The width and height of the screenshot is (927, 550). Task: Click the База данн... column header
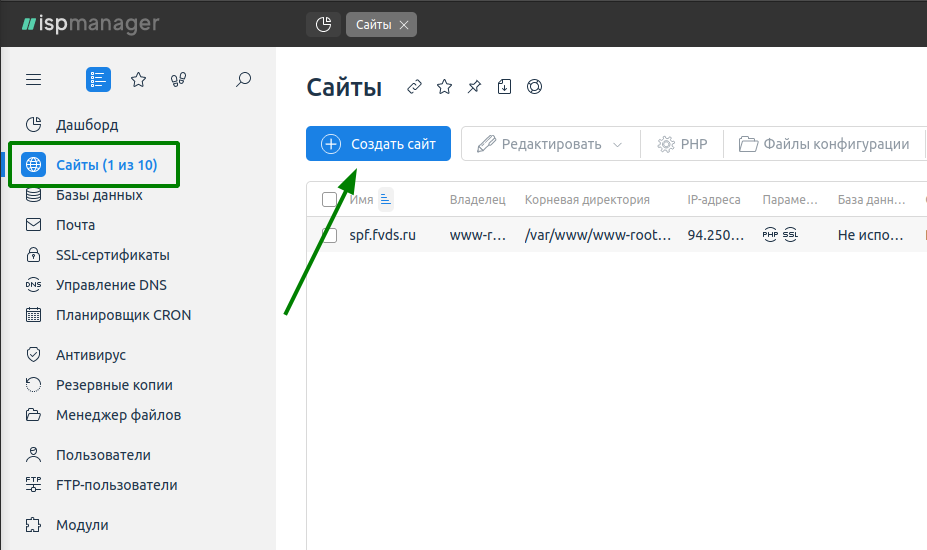coord(871,200)
